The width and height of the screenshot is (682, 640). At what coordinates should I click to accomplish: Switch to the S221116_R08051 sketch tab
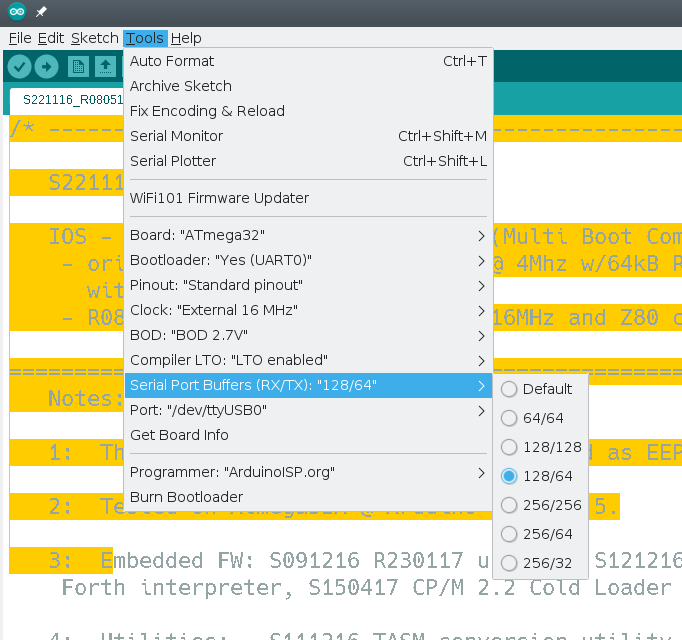[72, 100]
